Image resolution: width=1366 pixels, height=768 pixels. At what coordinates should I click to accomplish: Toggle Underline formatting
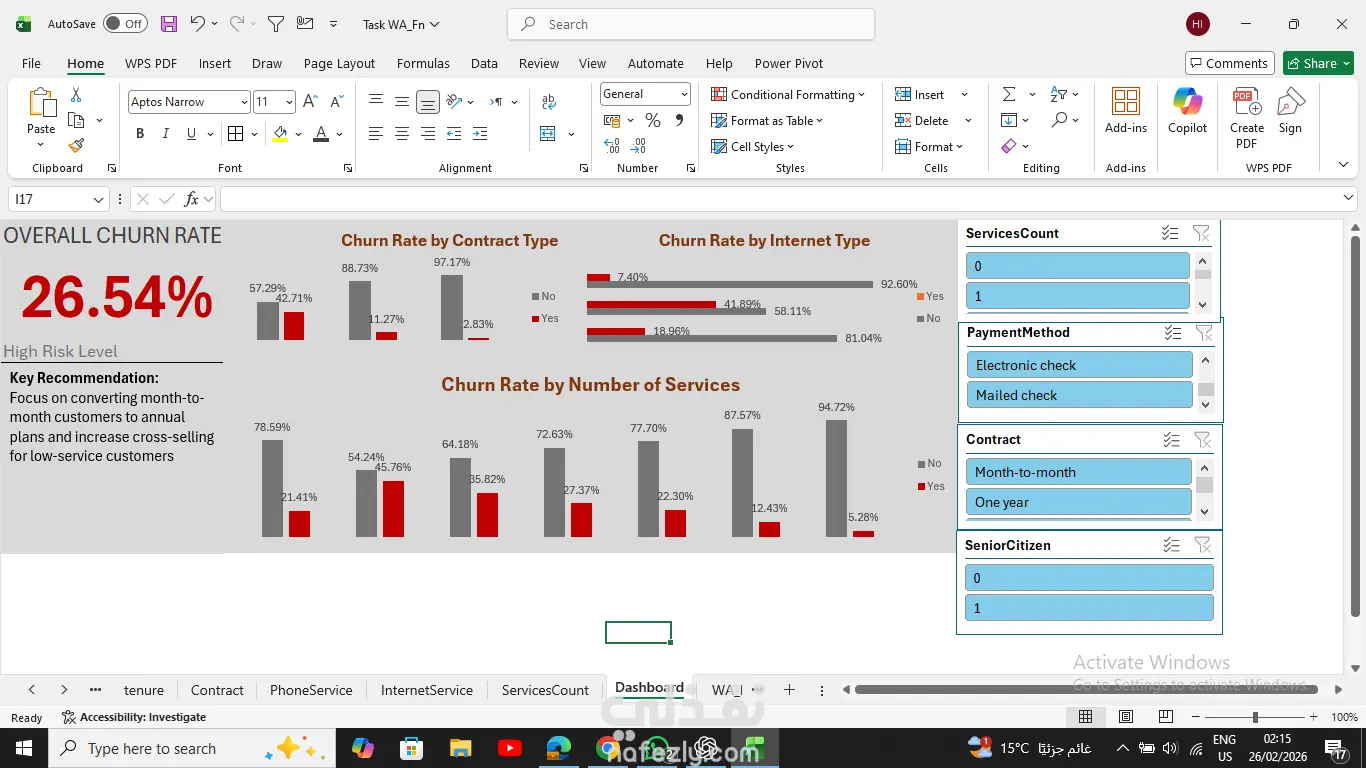190,134
